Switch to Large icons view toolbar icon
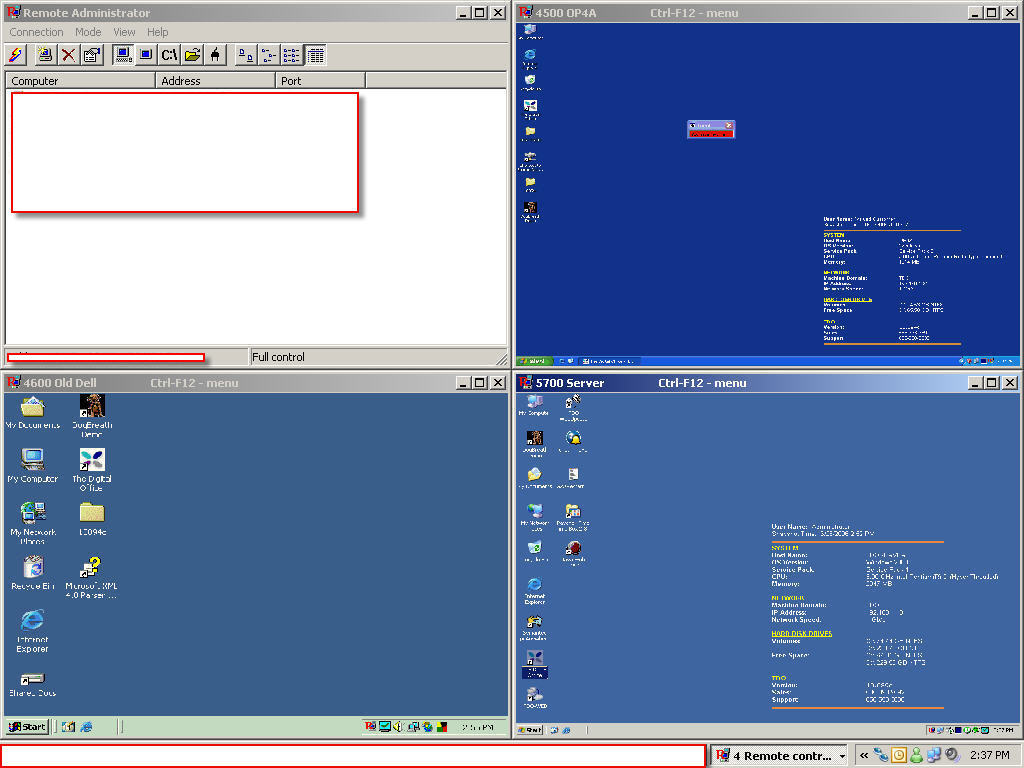This screenshot has width=1024, height=768. (x=246, y=55)
